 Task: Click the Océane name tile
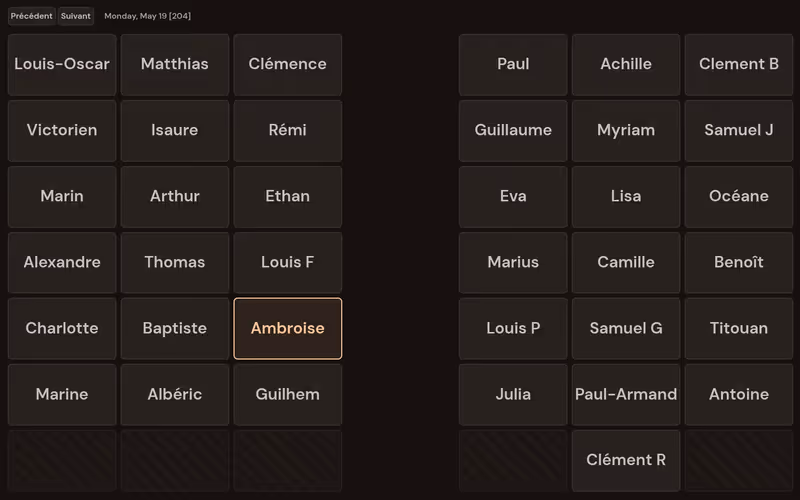coord(739,197)
